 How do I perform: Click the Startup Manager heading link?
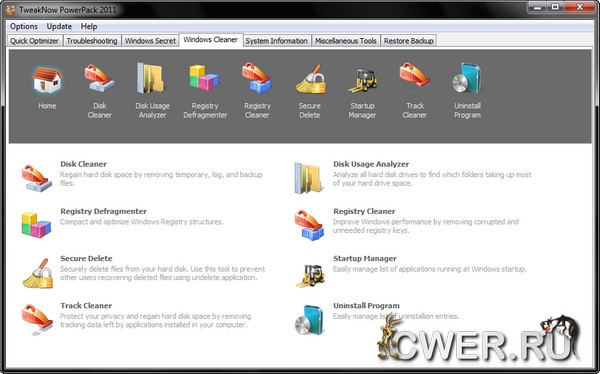[365, 258]
